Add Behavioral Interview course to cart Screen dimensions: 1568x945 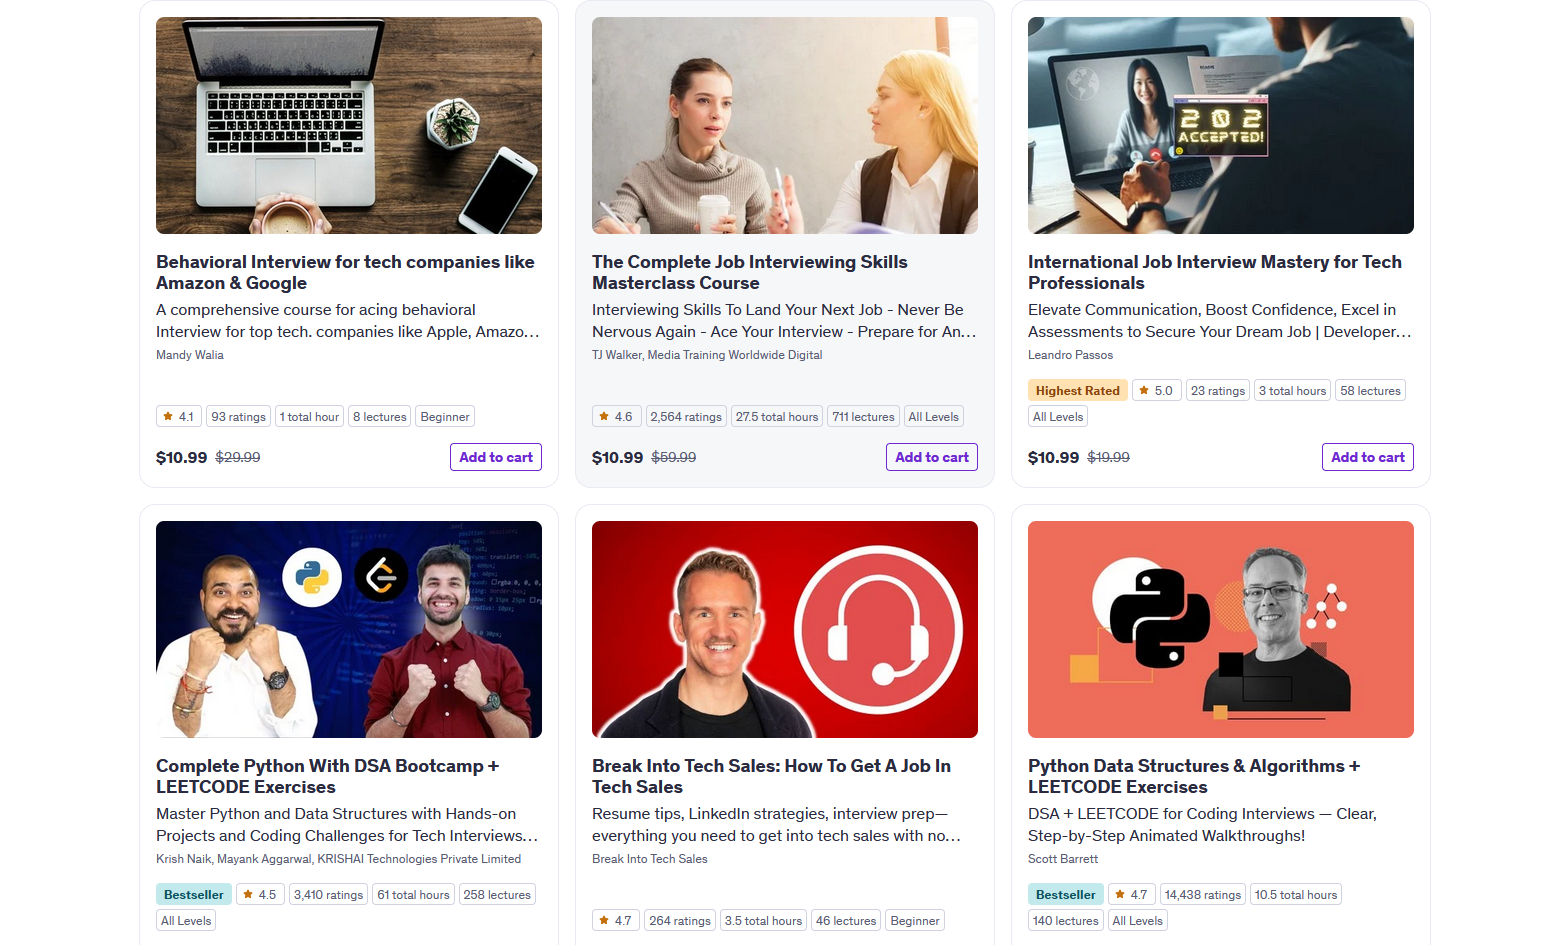pos(496,457)
